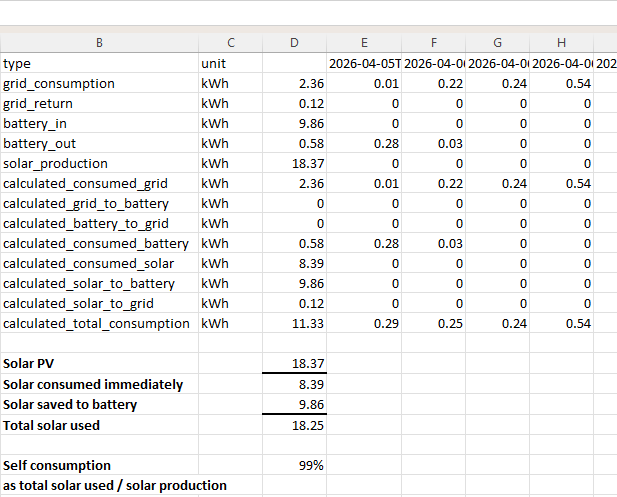Click the 2026-04-05T date cell in column E

point(364,63)
